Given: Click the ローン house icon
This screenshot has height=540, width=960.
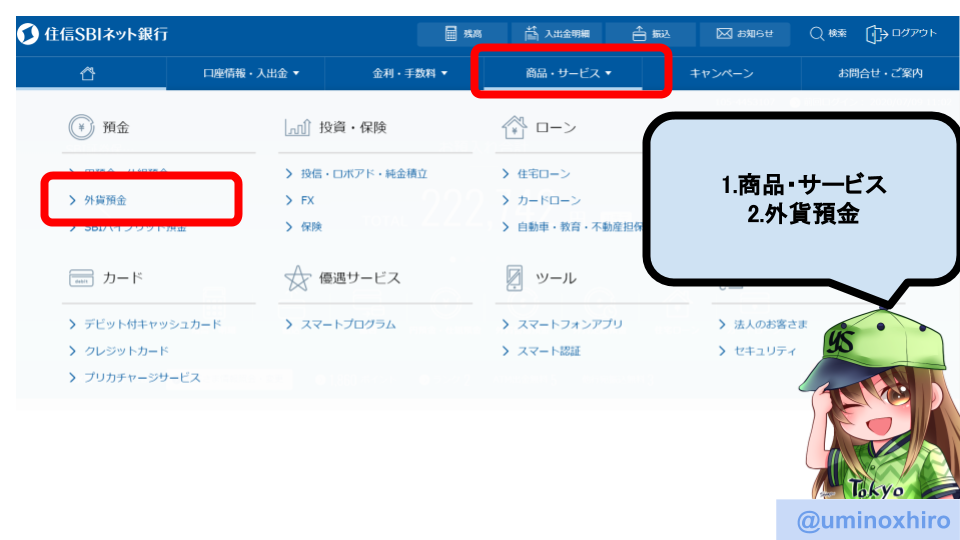Looking at the screenshot, I should click(x=514, y=127).
